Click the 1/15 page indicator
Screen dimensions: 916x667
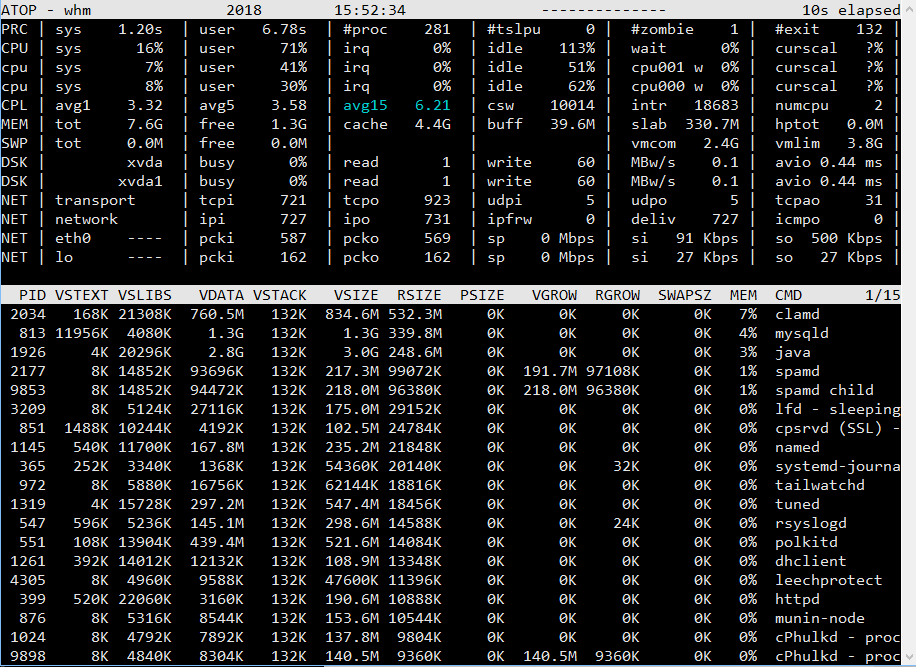pyautogui.click(x=882, y=295)
